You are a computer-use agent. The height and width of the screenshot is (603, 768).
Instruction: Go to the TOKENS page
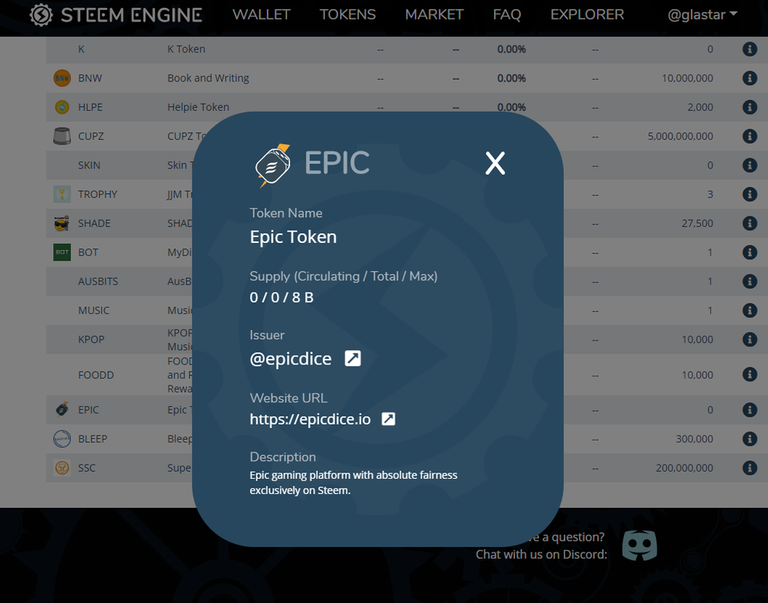347,15
